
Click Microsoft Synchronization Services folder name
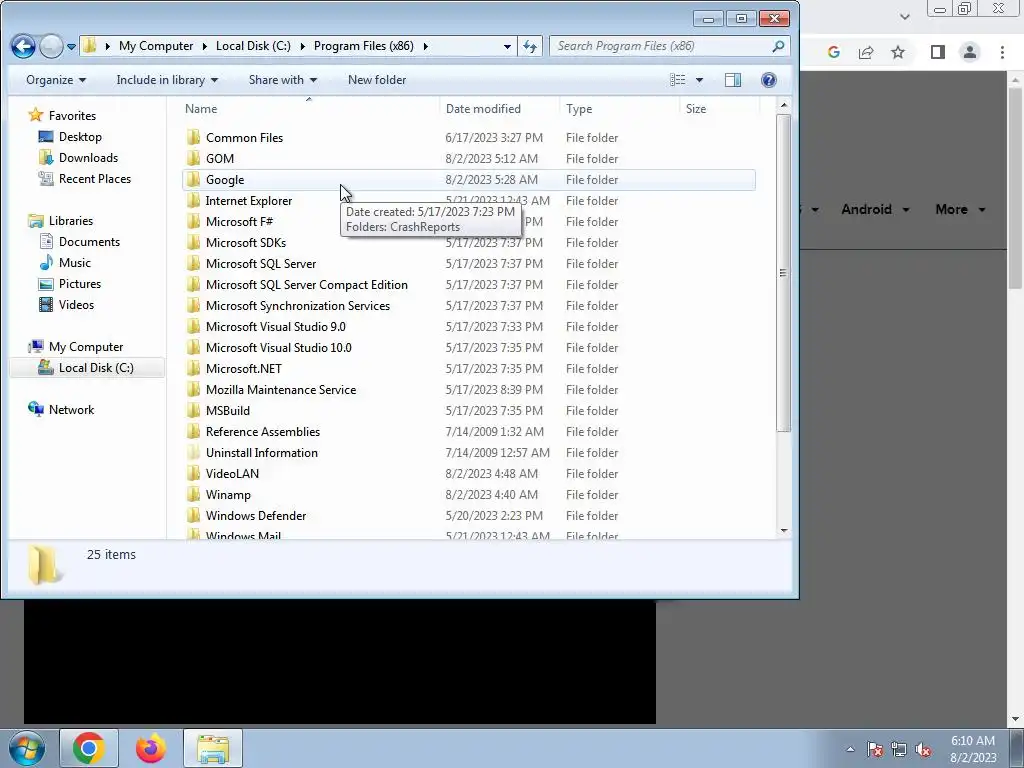tap(298, 306)
